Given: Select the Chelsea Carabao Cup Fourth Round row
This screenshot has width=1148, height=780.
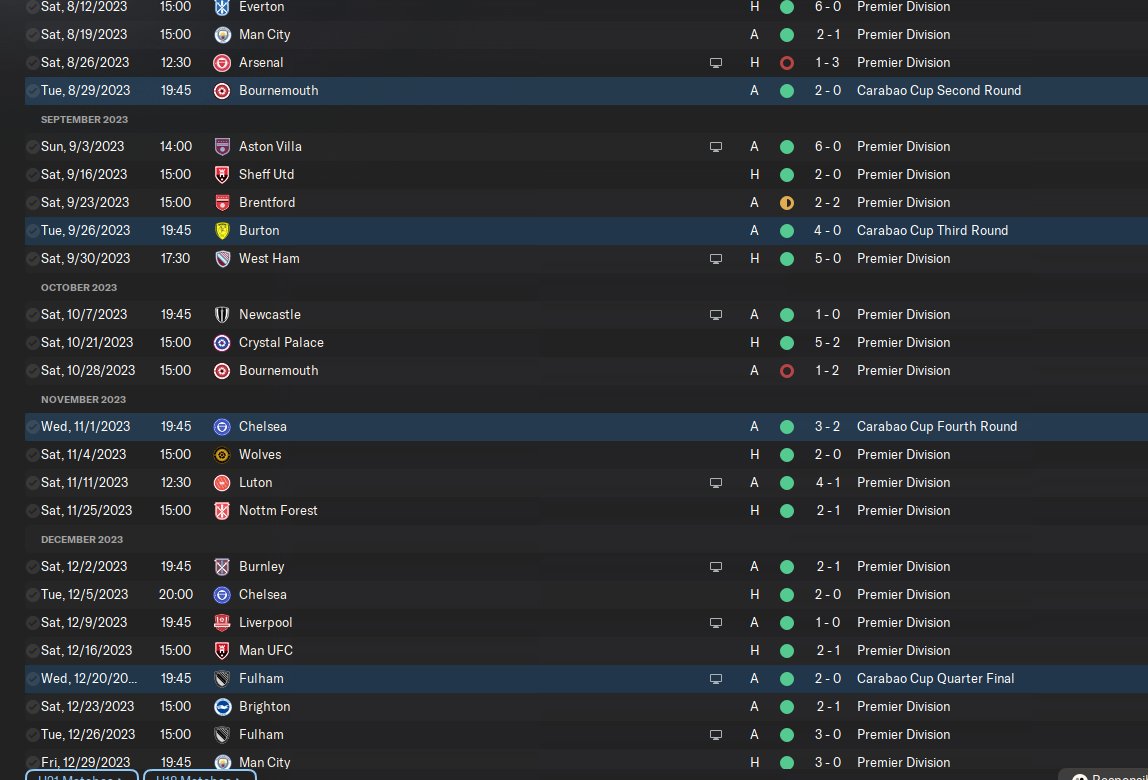Looking at the screenshot, I should 500,426.
